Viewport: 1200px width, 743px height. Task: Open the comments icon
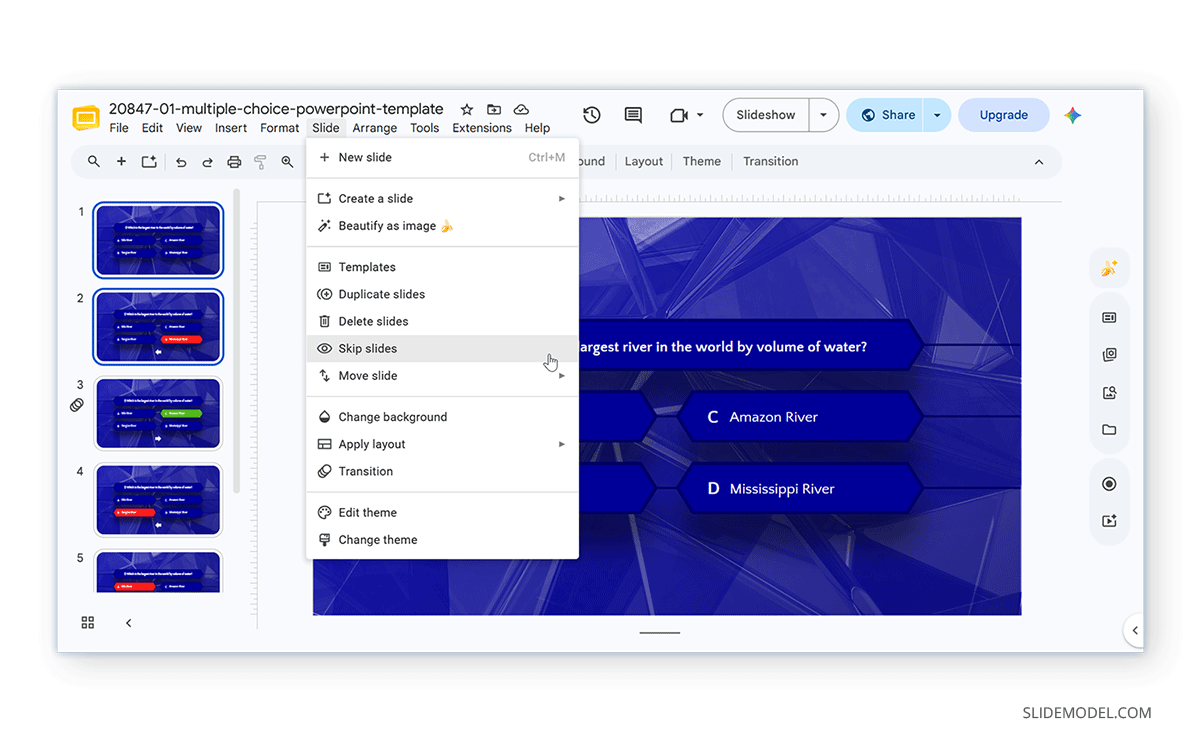(633, 115)
